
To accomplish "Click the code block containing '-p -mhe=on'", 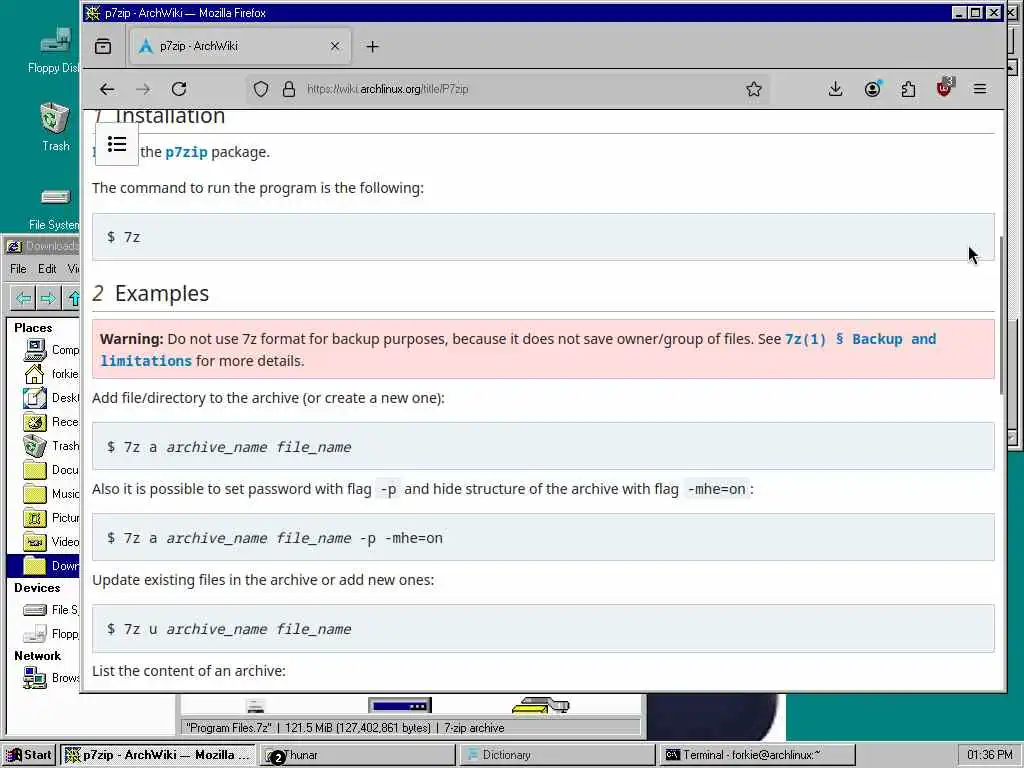I will pyautogui.click(x=543, y=537).
